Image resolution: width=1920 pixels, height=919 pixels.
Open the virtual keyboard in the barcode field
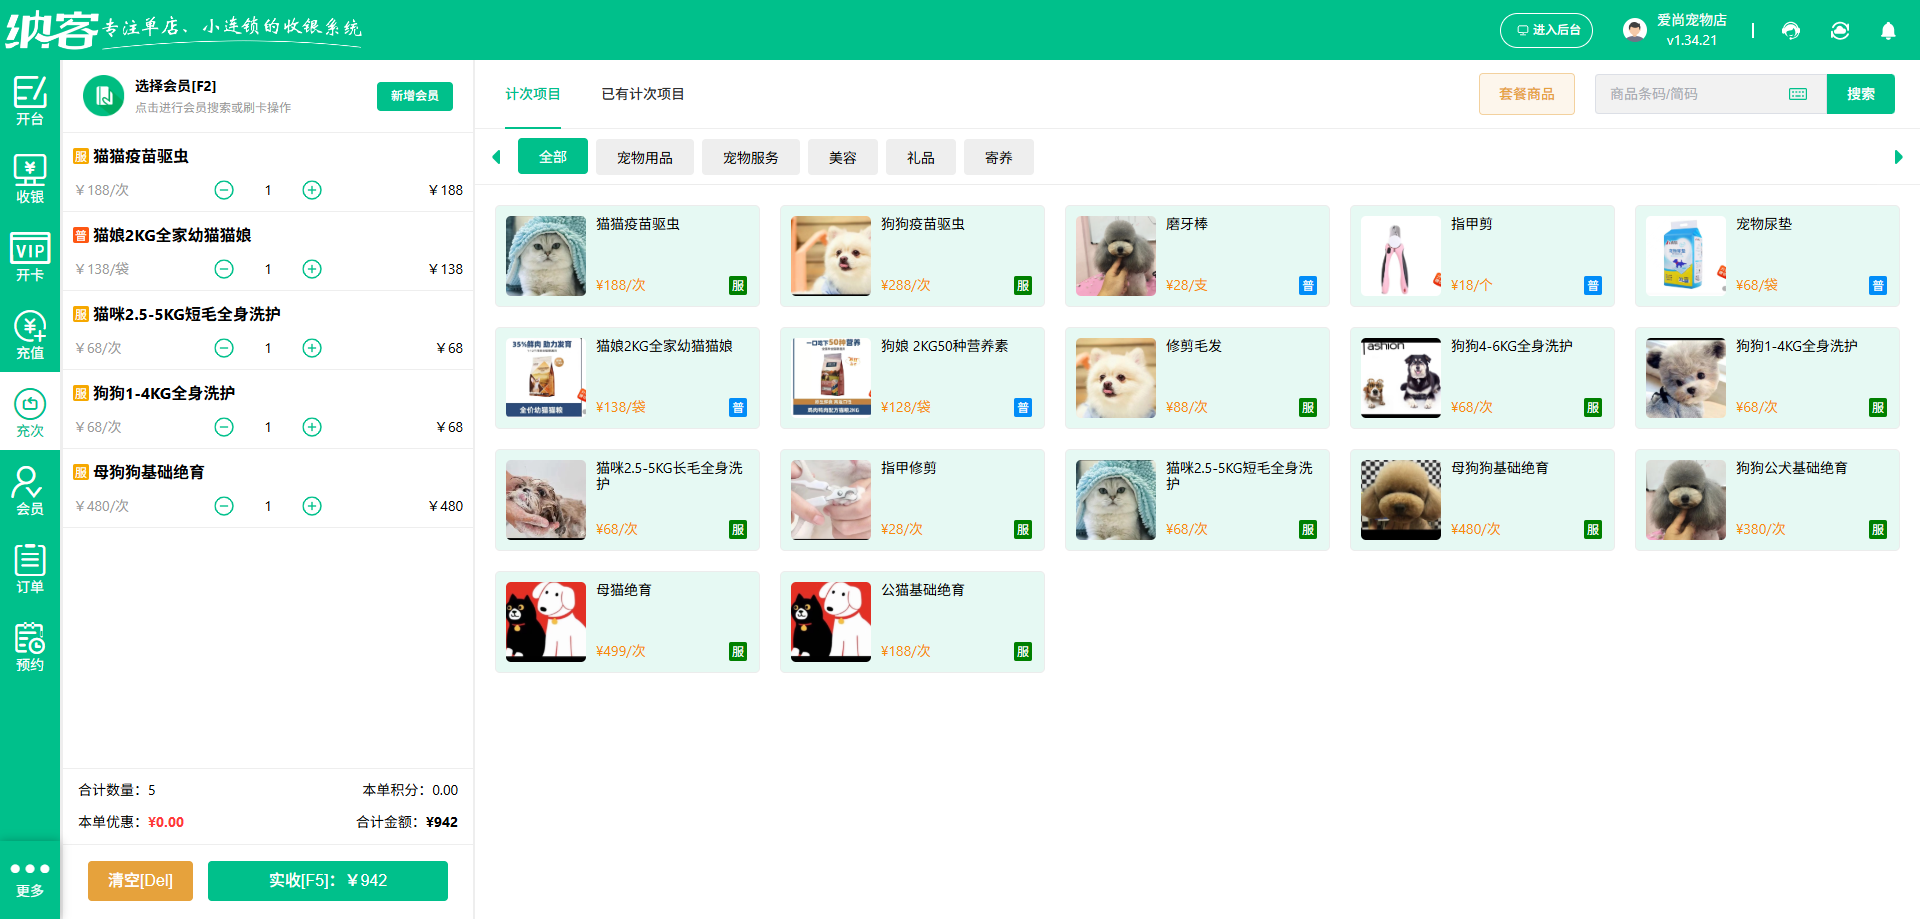(x=1797, y=93)
